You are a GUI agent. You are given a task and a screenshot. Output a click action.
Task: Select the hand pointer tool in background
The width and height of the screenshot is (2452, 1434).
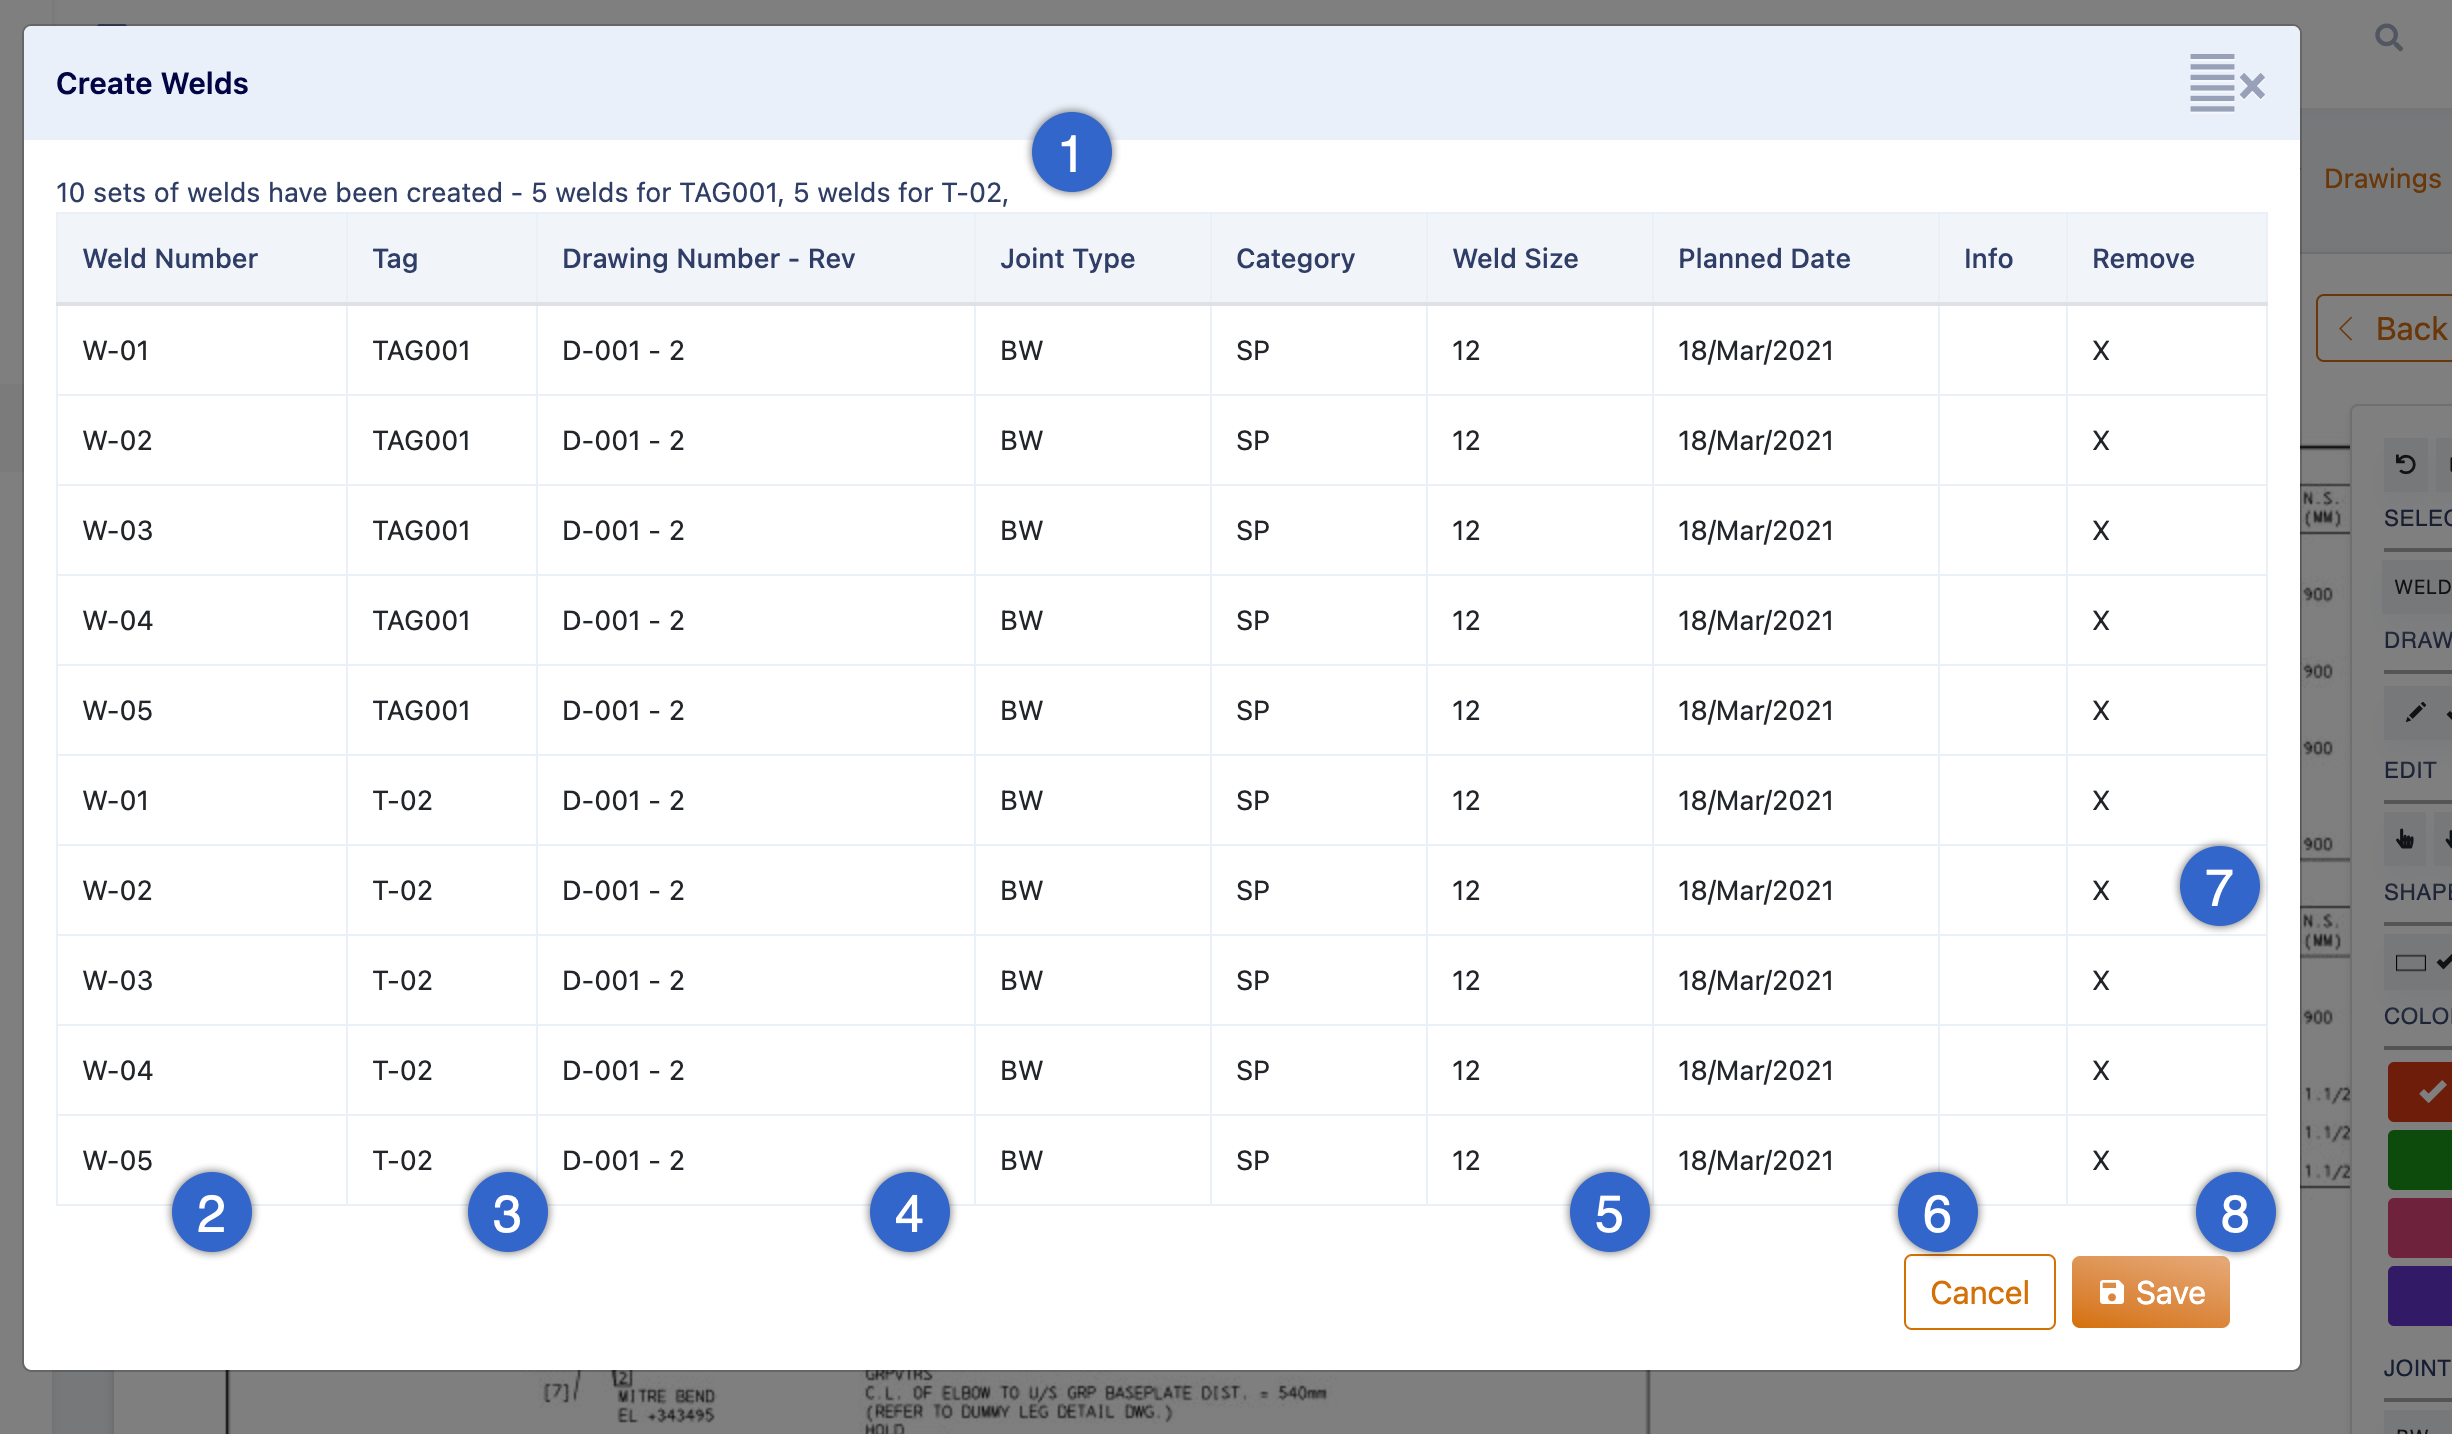click(x=2405, y=838)
